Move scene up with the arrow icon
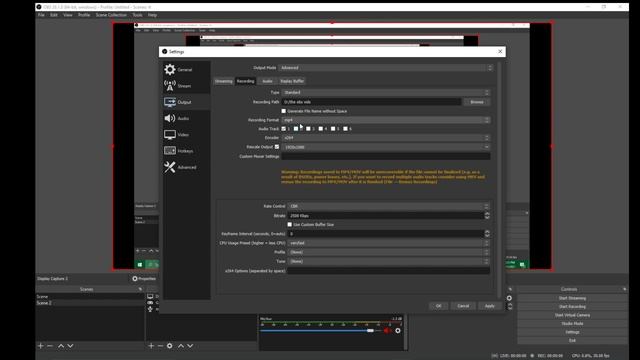This screenshot has width=640, height=360. [61, 346]
